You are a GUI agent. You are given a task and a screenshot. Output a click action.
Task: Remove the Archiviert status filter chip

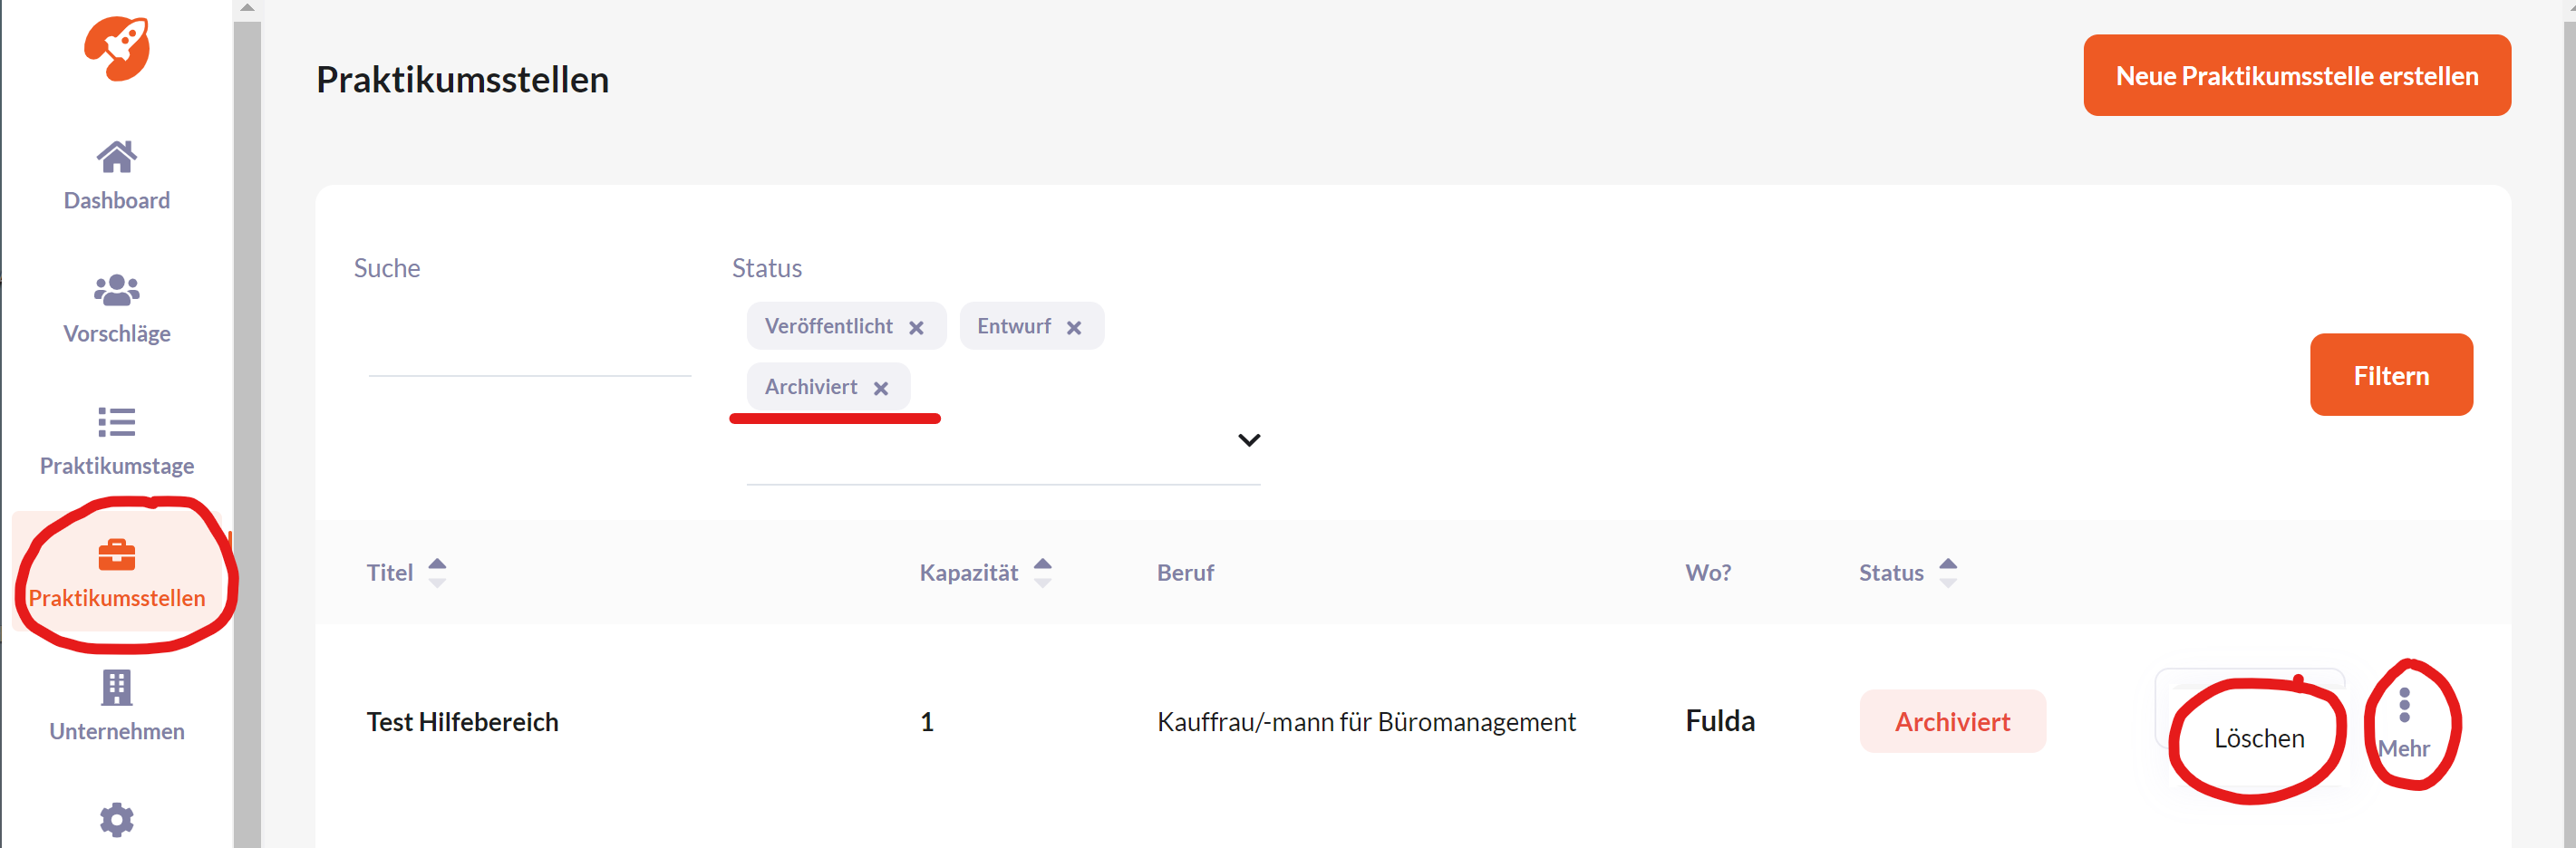tap(881, 388)
